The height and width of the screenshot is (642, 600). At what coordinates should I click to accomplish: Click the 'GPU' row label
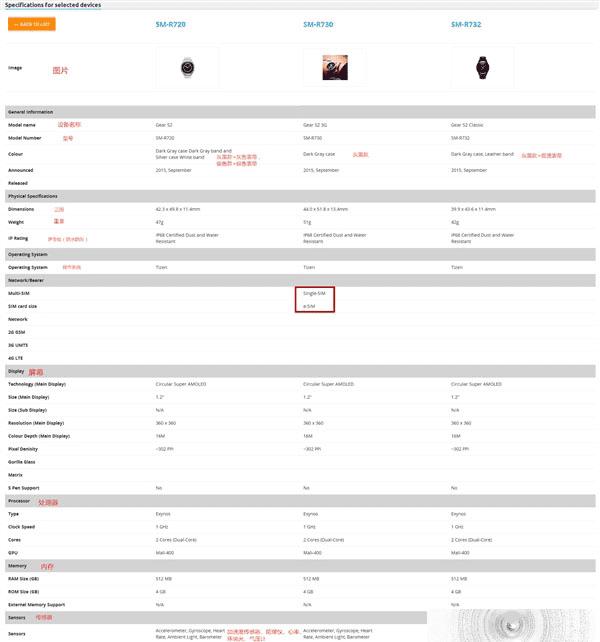[13, 553]
